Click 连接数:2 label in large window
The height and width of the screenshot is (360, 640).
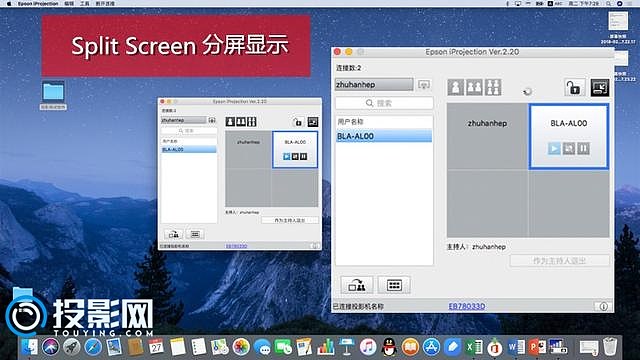(349, 68)
